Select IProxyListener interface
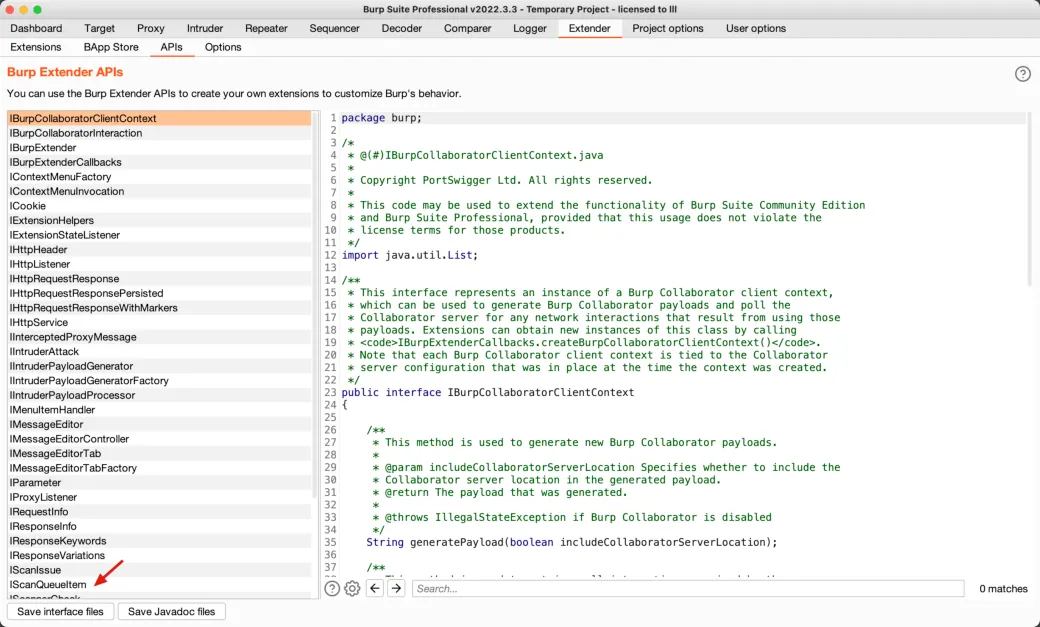Image resolution: width=1040 pixels, height=627 pixels. 159,498
